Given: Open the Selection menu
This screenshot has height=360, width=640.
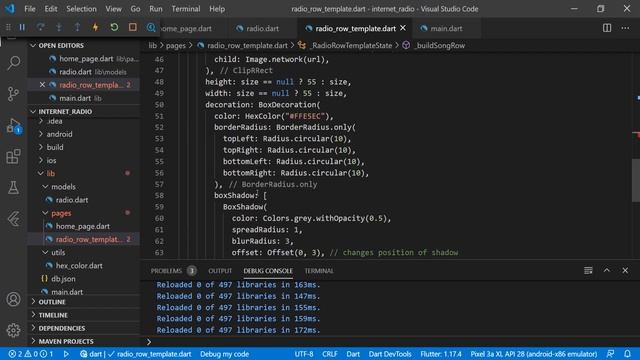Looking at the screenshot, I should point(81,9).
